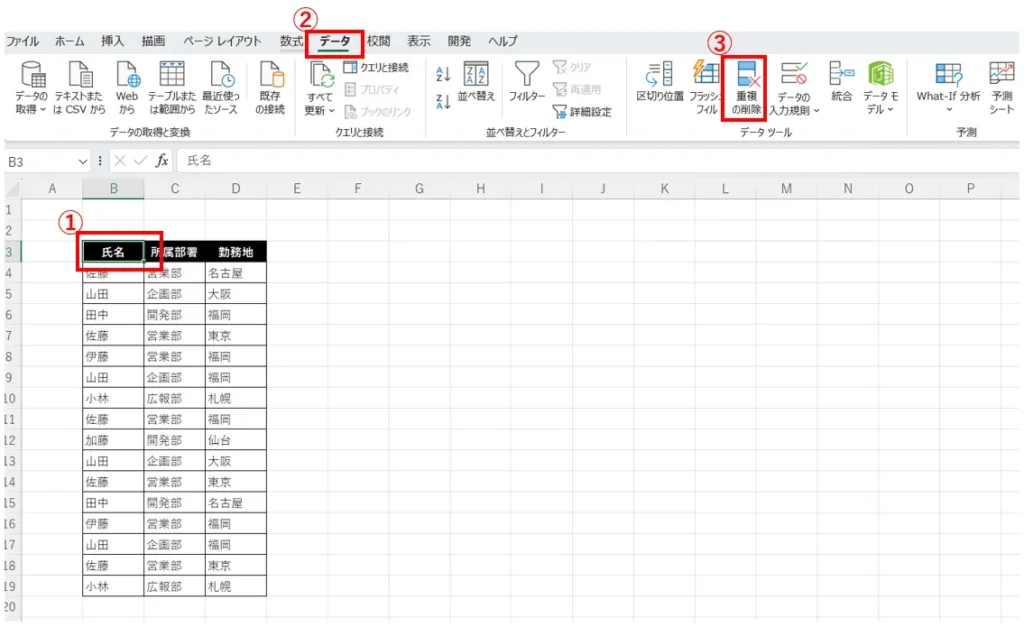
Task: Expand the Name Box dropdown arrow
Action: pos(83,161)
